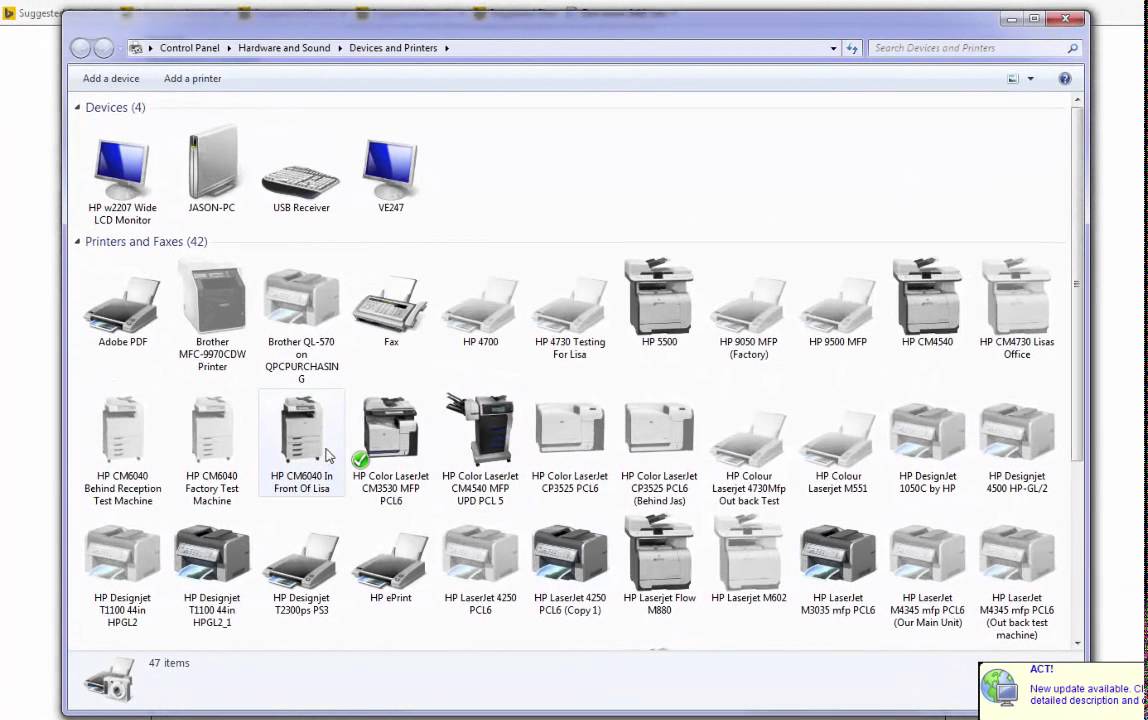Click the vertical scrollbar up arrow
The height and width of the screenshot is (720, 1148).
coord(1076,100)
